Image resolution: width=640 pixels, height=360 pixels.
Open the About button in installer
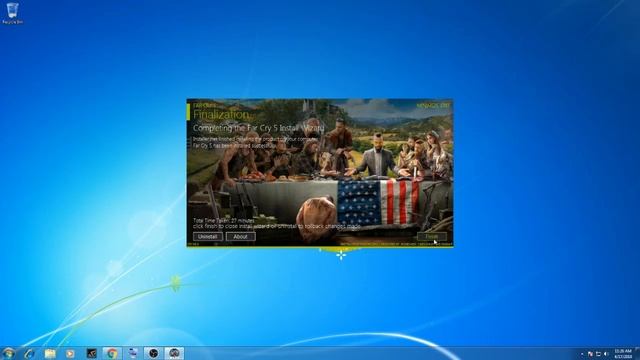coord(241,237)
